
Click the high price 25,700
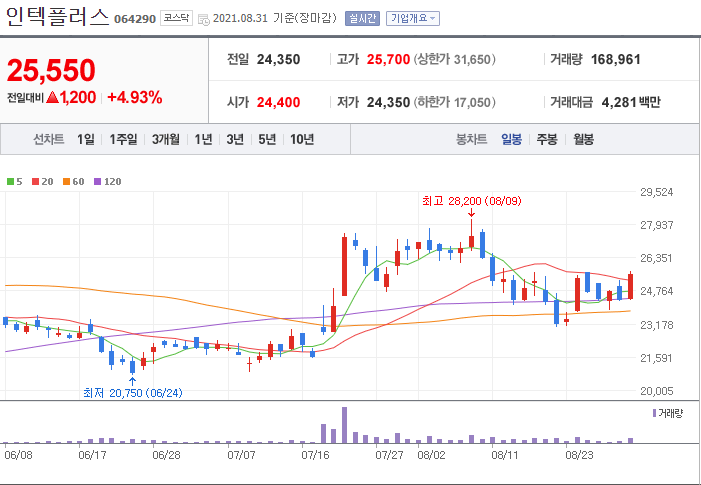click(388, 59)
